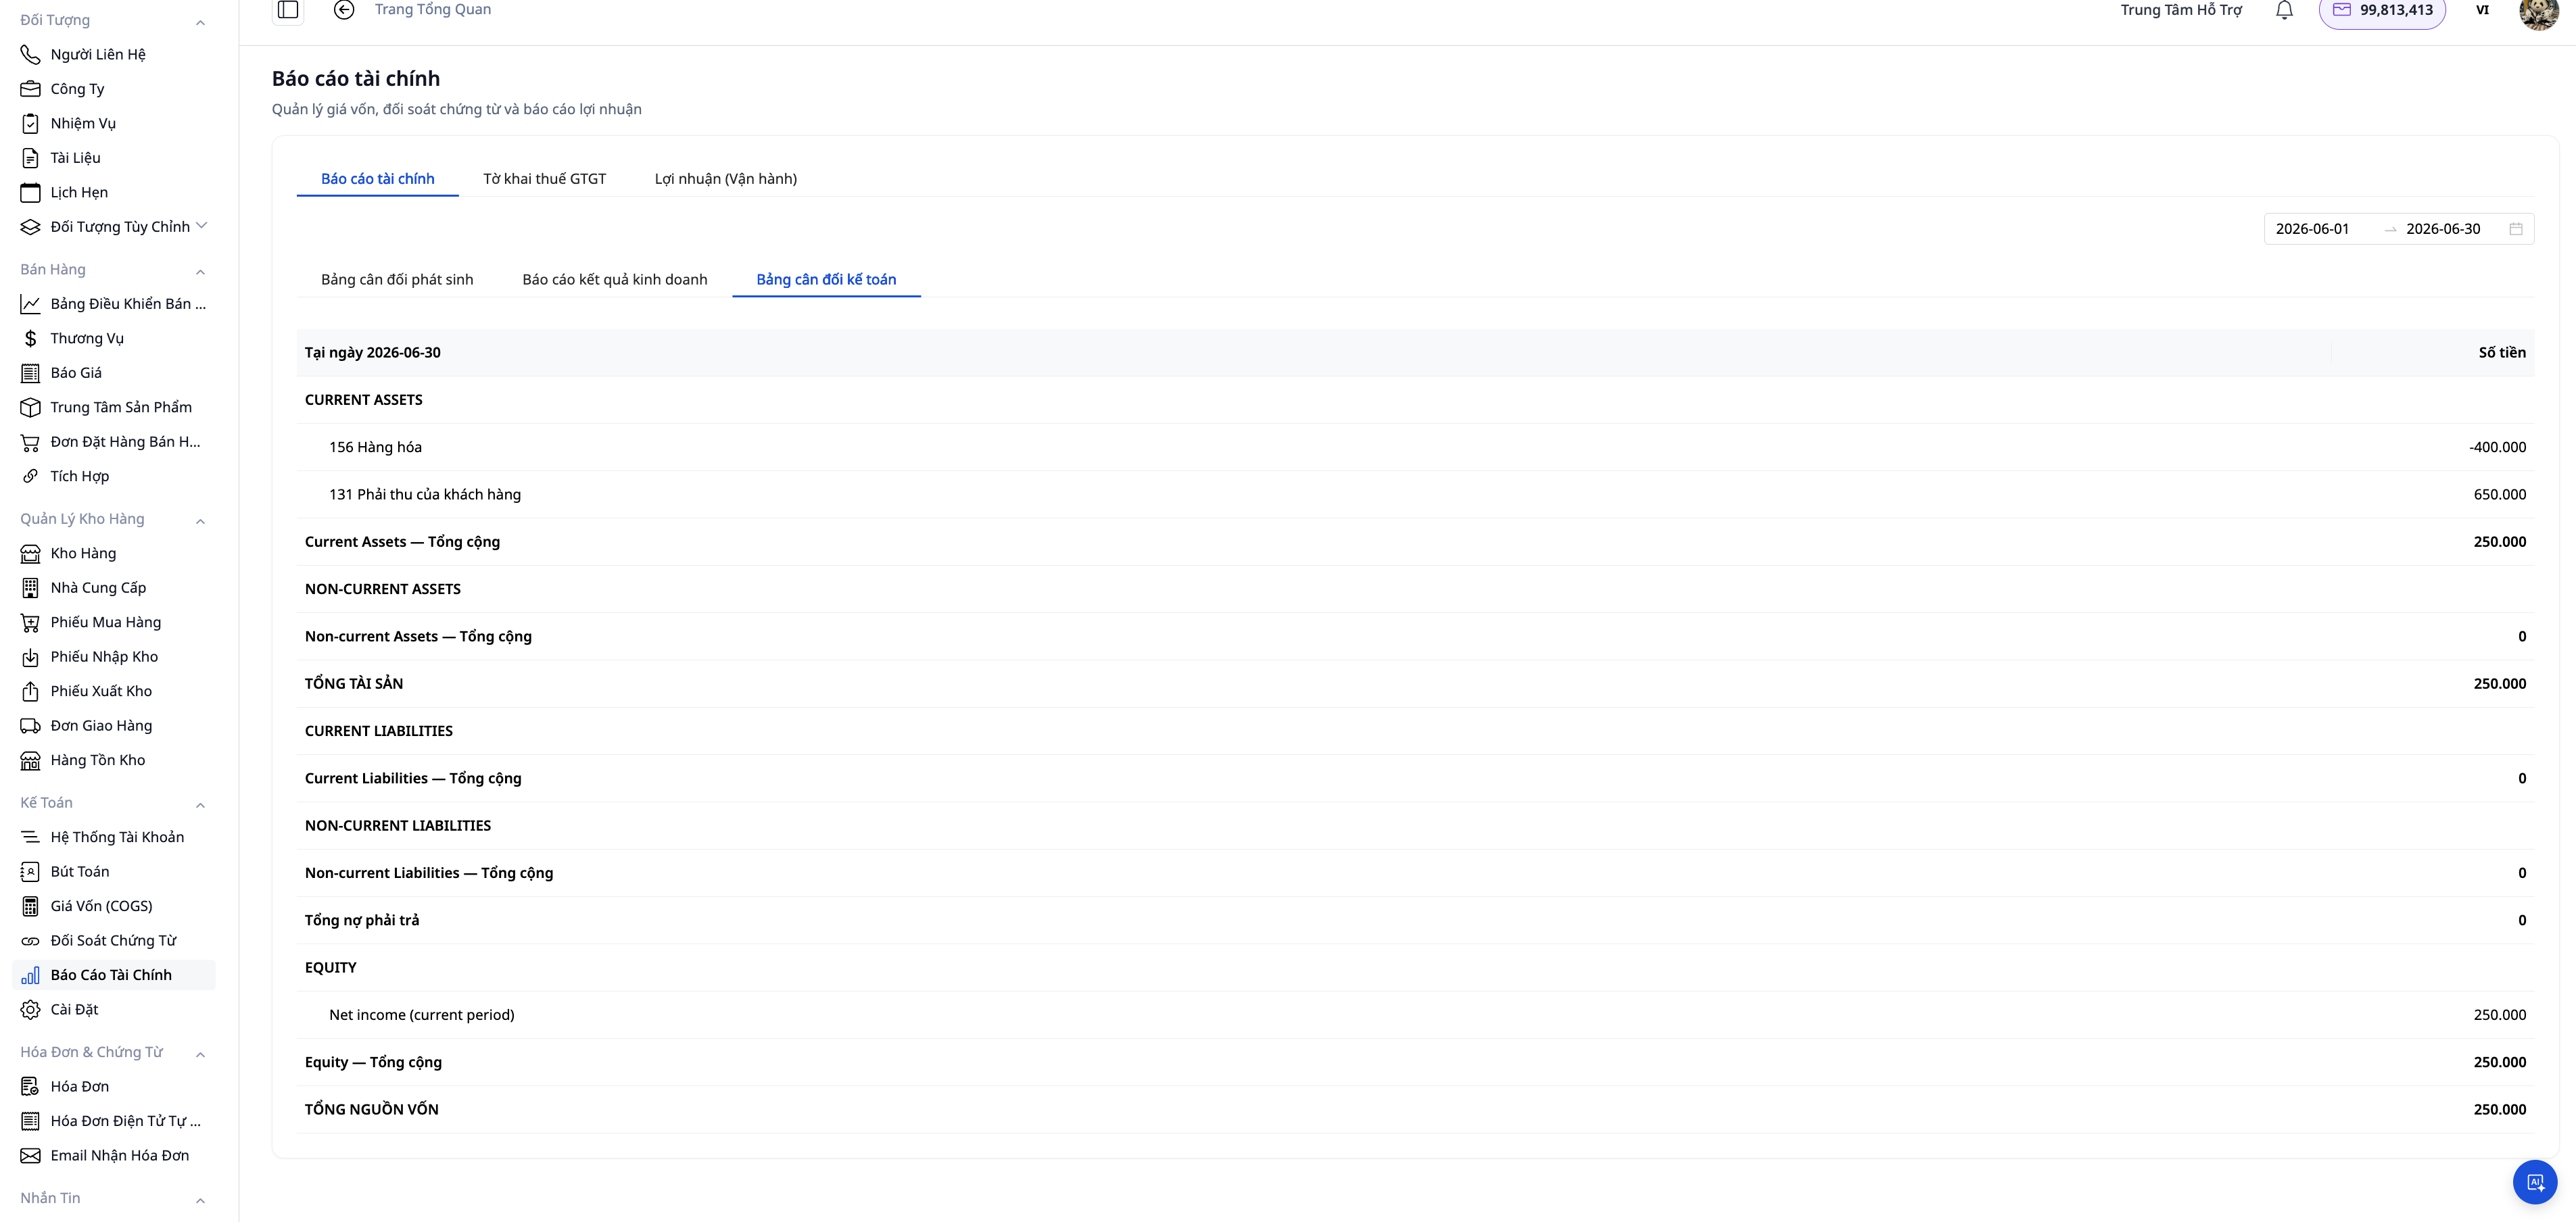Switch to Lợi nhuận (Vận hành) tab
This screenshot has height=1222, width=2576.
[x=725, y=179]
